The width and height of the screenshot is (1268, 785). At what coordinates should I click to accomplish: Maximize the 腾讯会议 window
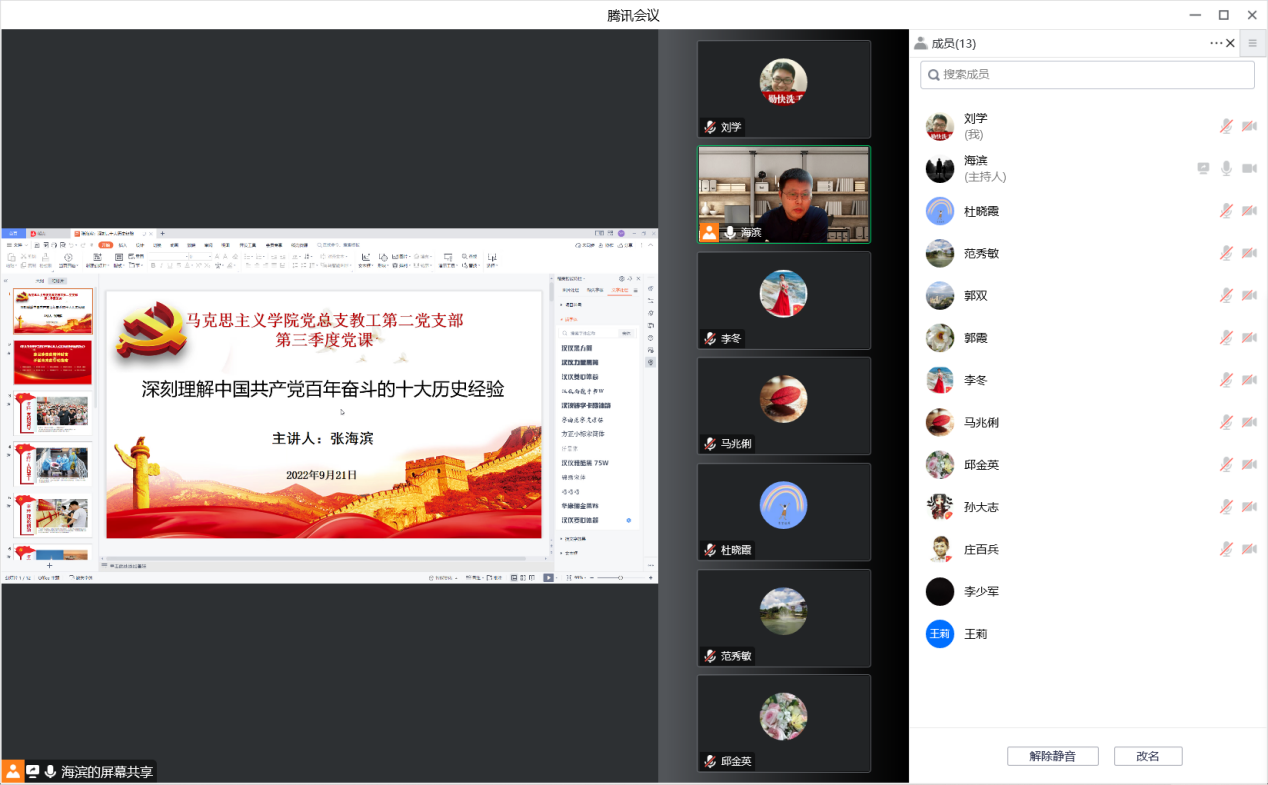click(1223, 15)
